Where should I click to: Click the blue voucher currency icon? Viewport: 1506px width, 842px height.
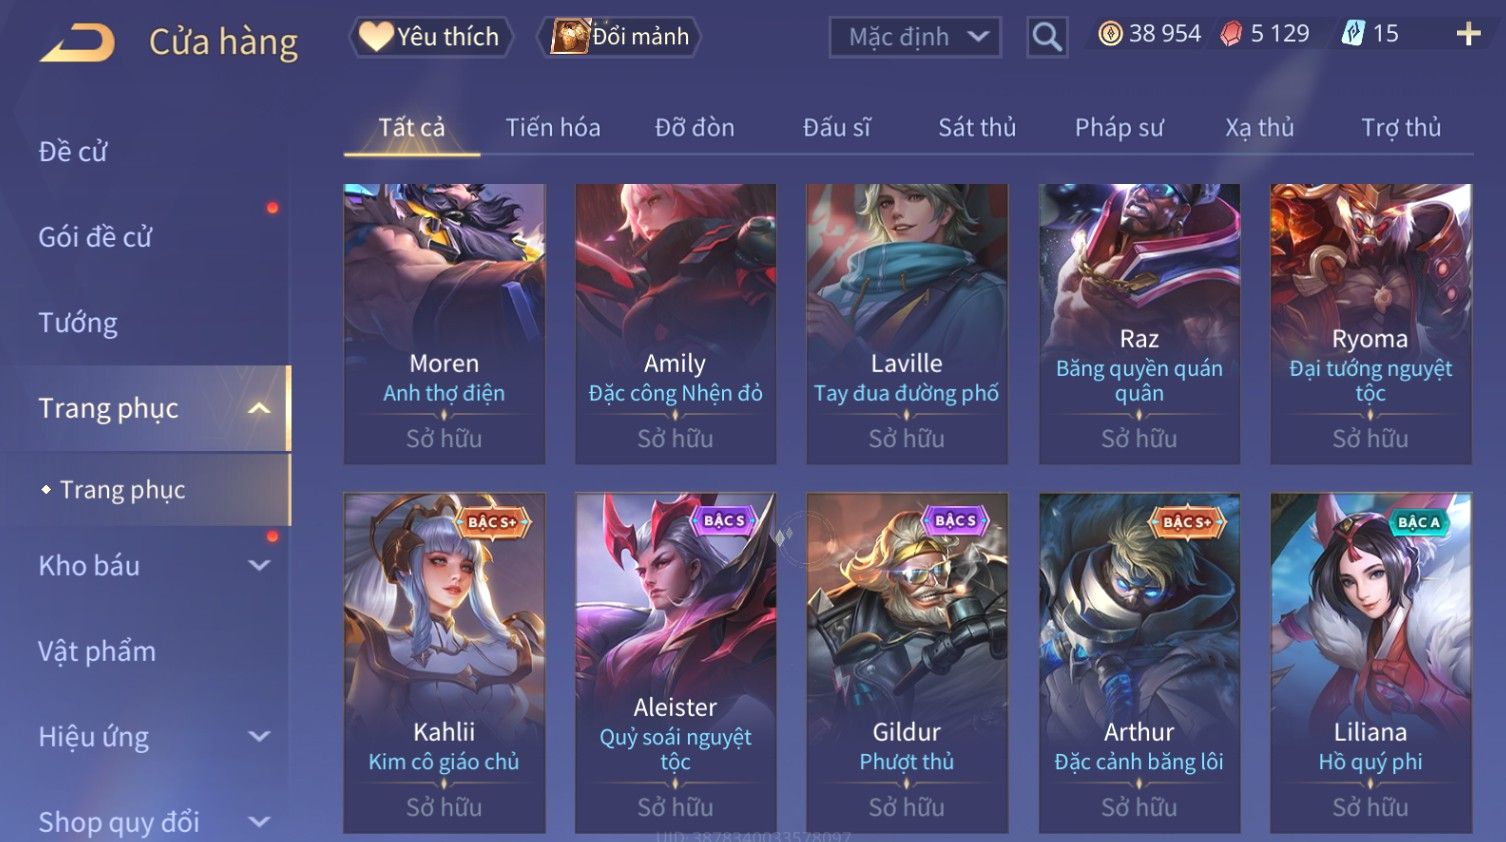click(x=1353, y=34)
